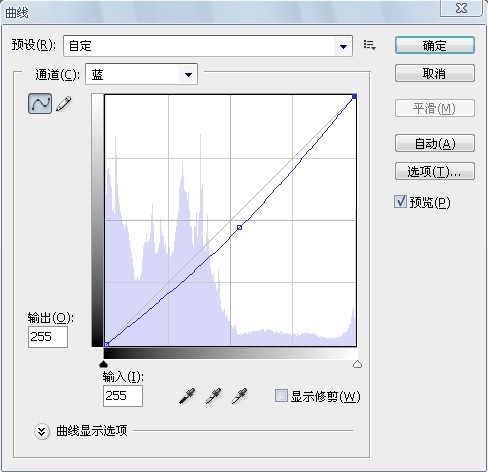Open the preset options menu icon
The height and width of the screenshot is (472, 488).
(x=370, y=45)
